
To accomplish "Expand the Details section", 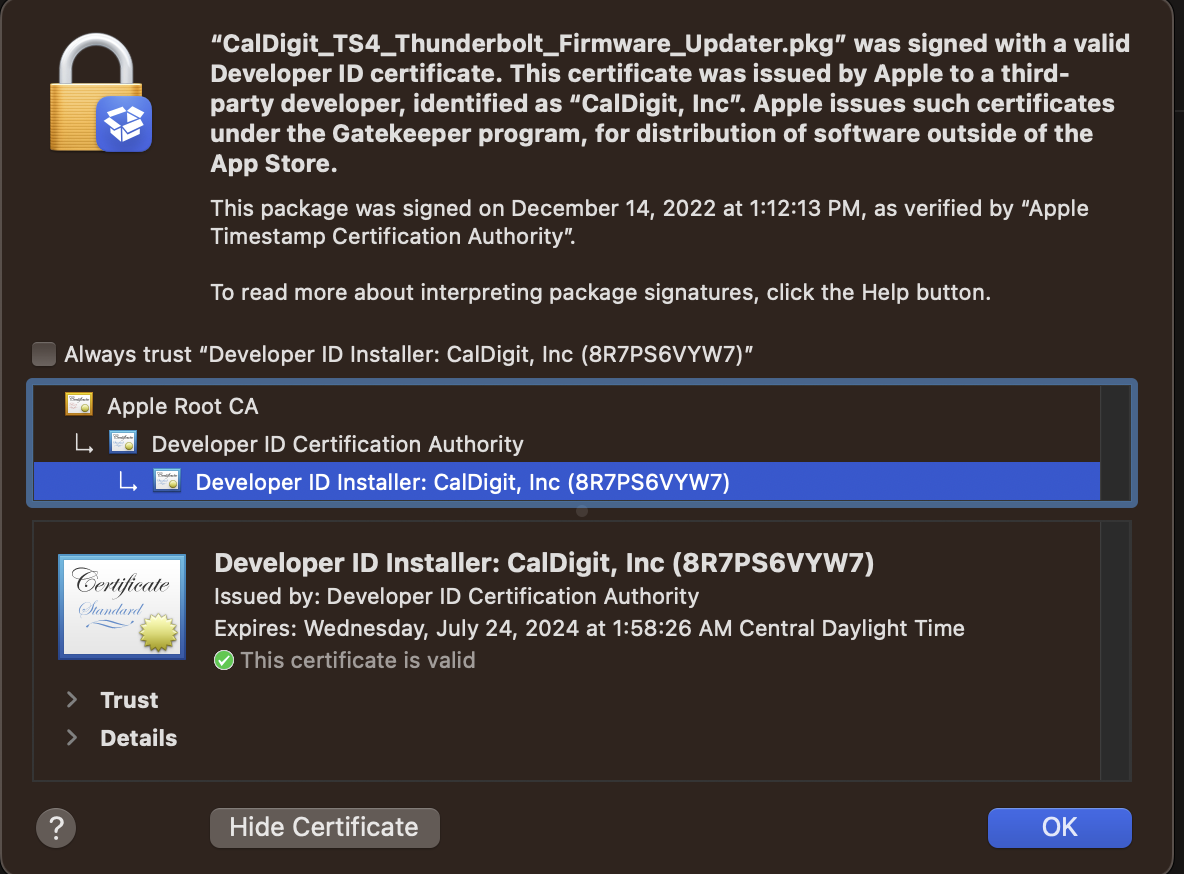I will click(72, 738).
